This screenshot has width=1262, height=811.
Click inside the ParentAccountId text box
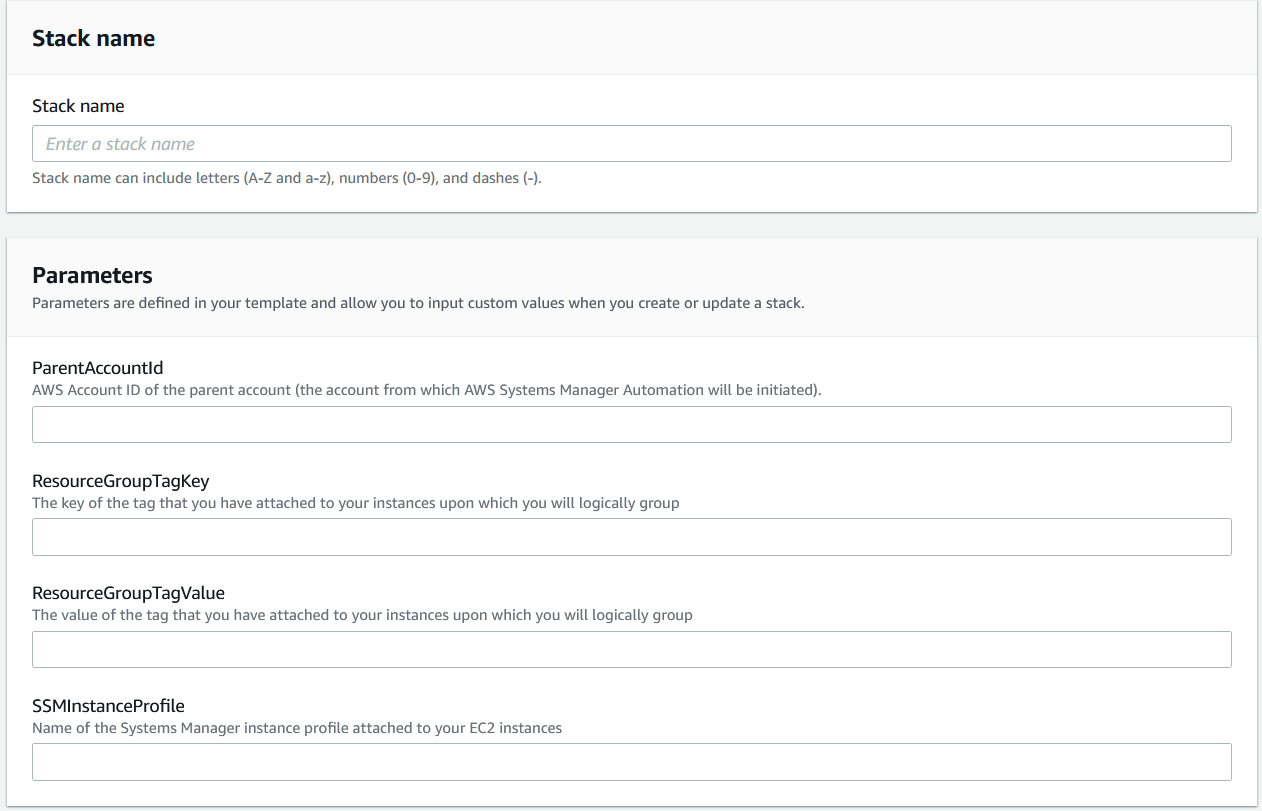coord(630,424)
